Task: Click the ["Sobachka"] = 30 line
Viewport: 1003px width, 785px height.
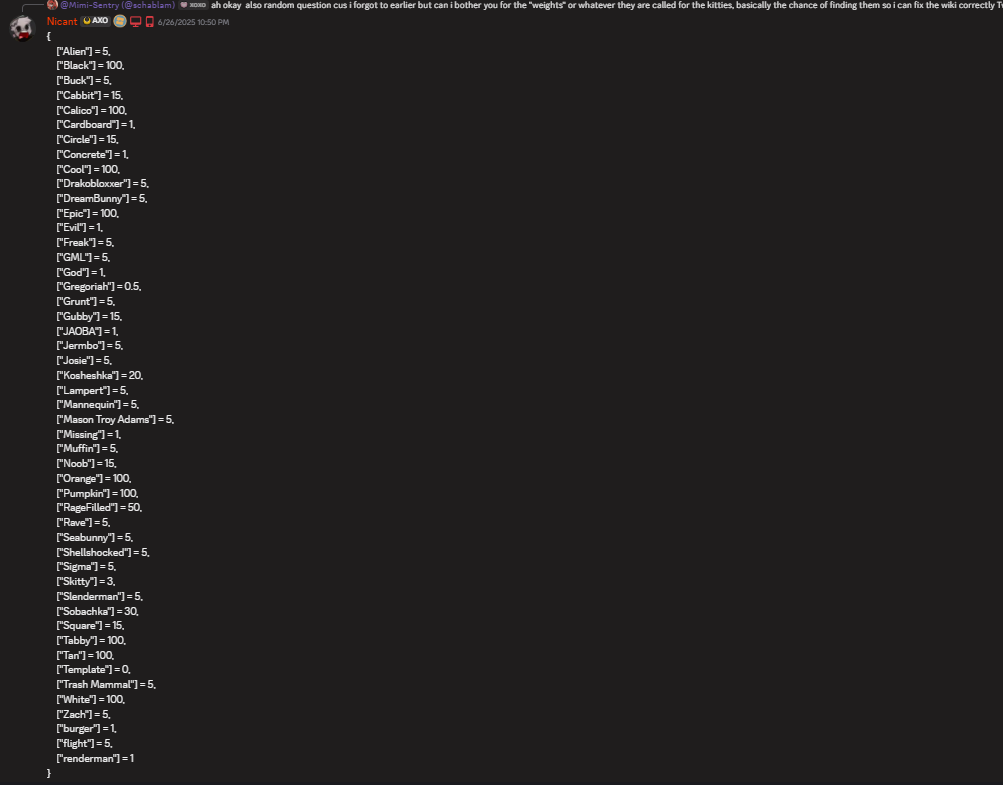Action: point(97,612)
